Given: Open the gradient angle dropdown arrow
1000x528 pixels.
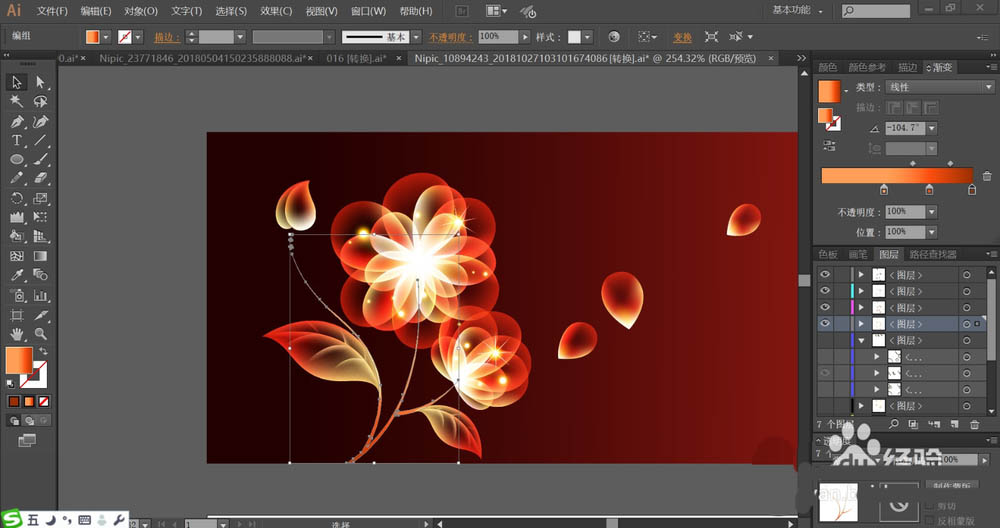Looking at the screenshot, I should click(x=932, y=129).
